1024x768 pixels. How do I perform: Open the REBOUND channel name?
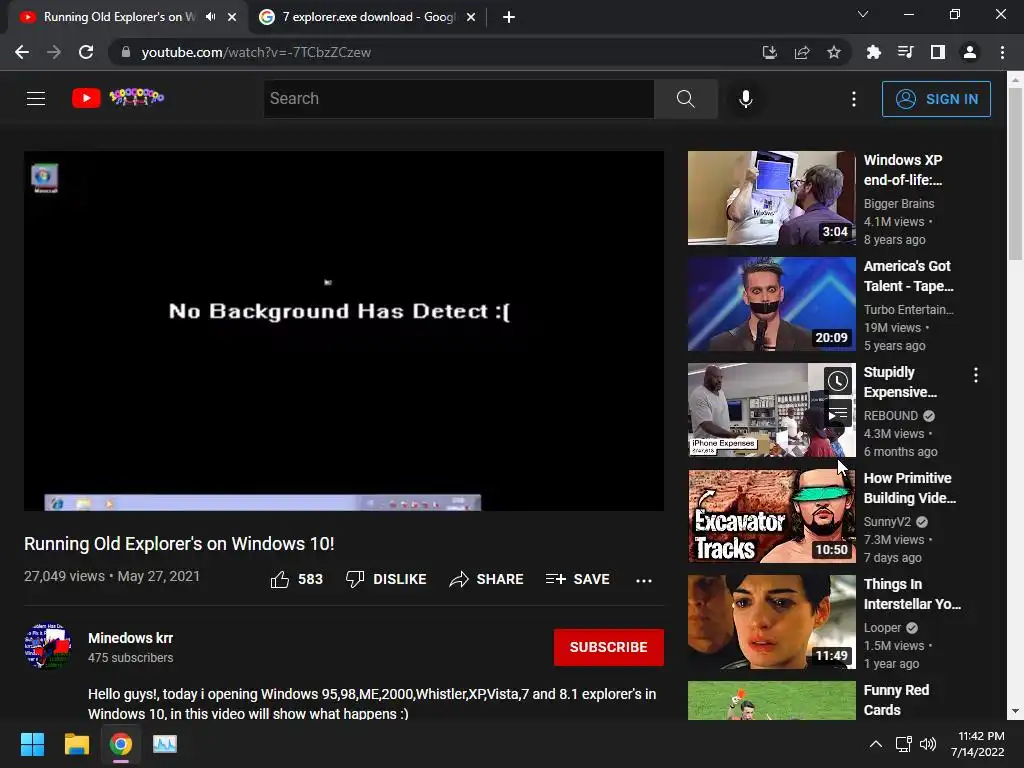click(x=891, y=416)
